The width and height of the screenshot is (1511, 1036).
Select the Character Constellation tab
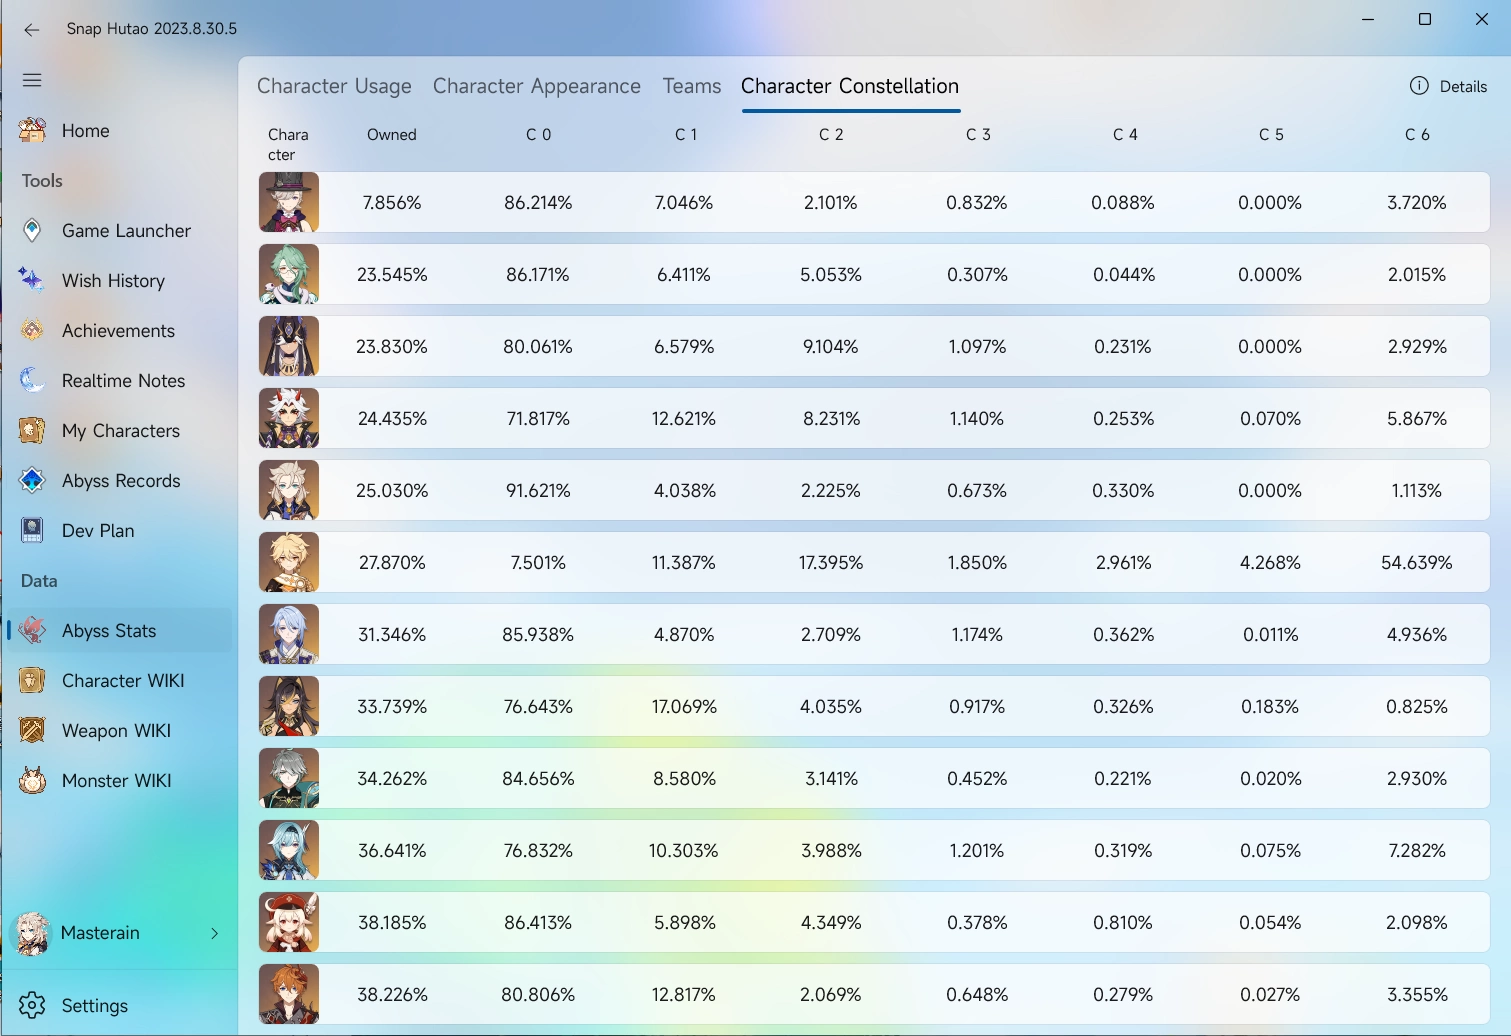[x=850, y=86]
